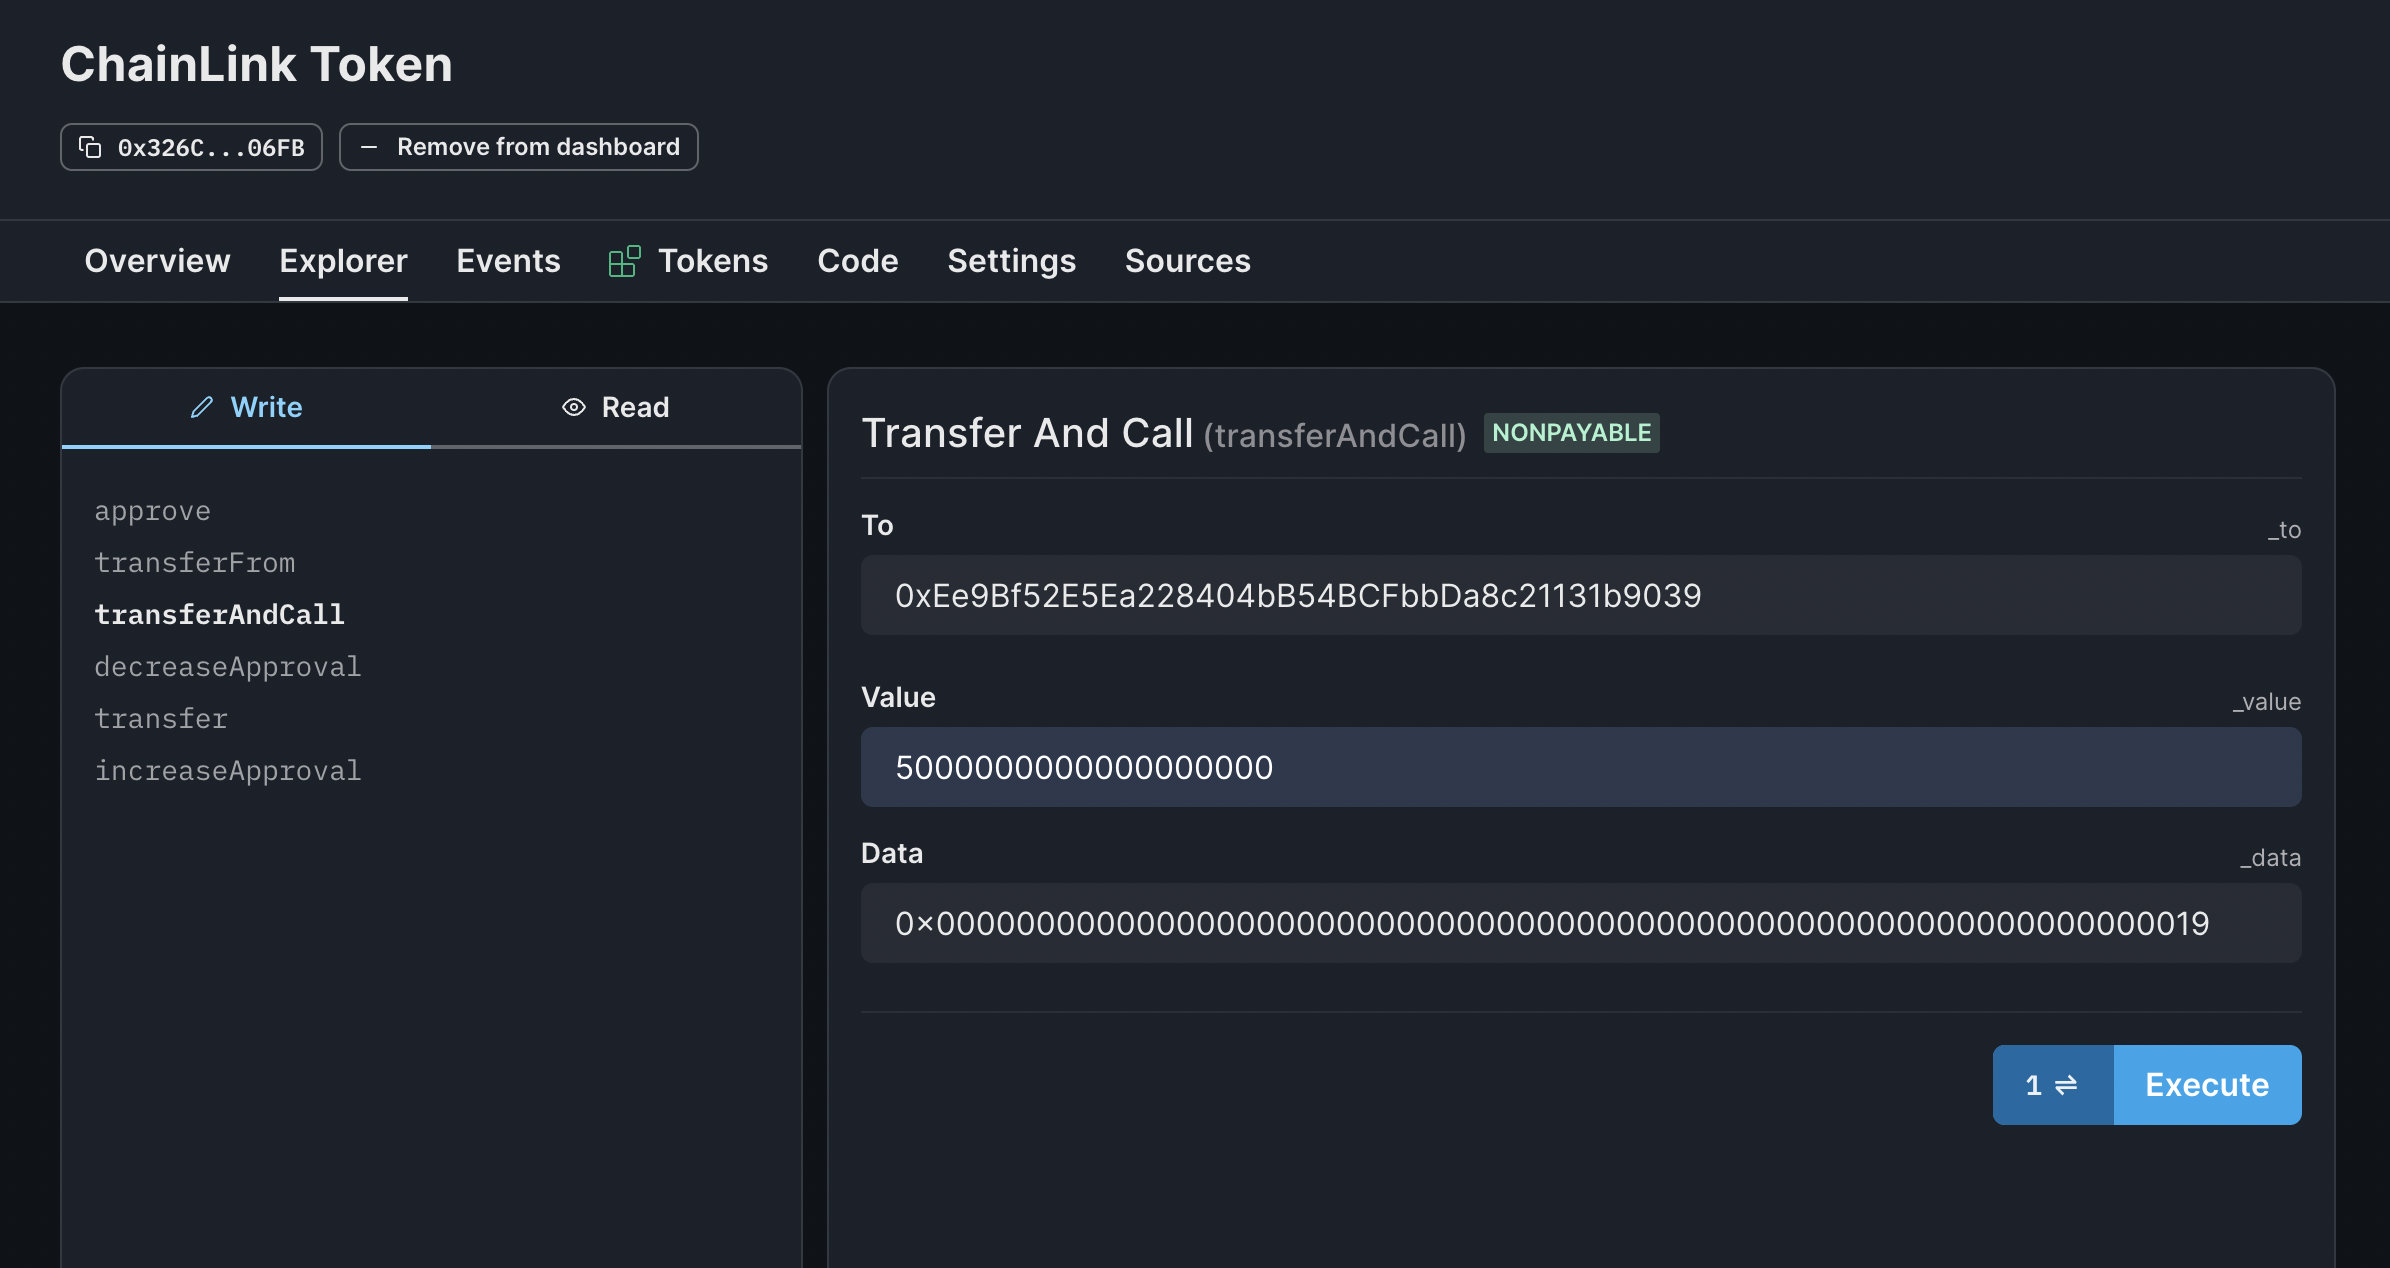Screen dimensions: 2390x1268
Task: Open the decreaseApproval function
Action: (228, 666)
